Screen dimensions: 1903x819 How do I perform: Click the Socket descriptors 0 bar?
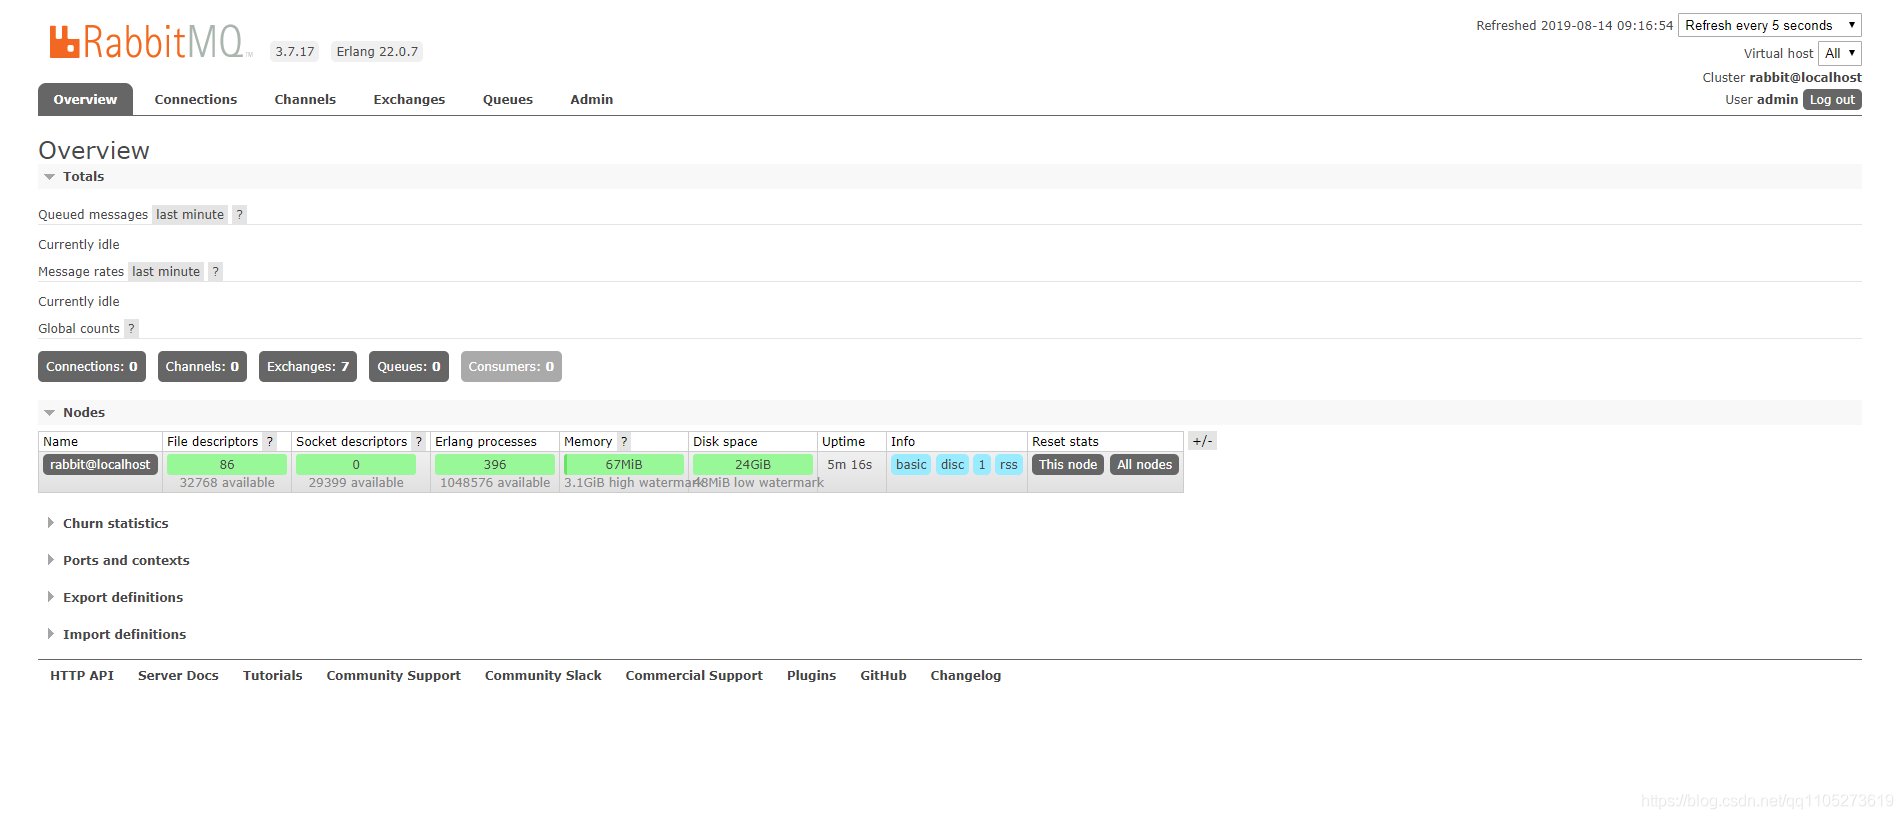pyautogui.click(x=356, y=464)
